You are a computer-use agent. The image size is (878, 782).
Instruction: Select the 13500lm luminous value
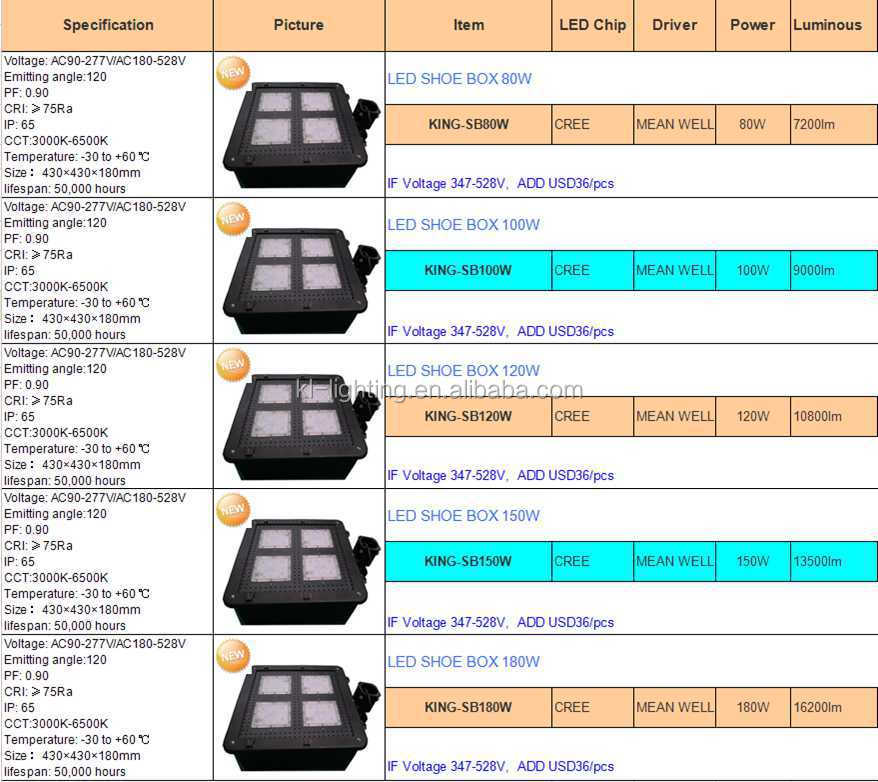(x=834, y=561)
